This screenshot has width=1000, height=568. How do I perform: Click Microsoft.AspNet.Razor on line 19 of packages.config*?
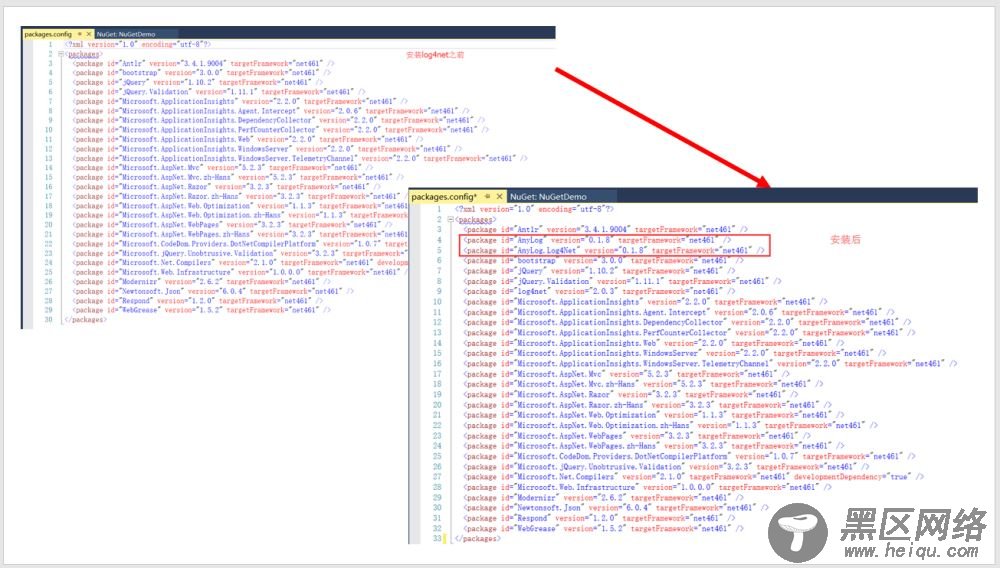click(x=630, y=395)
